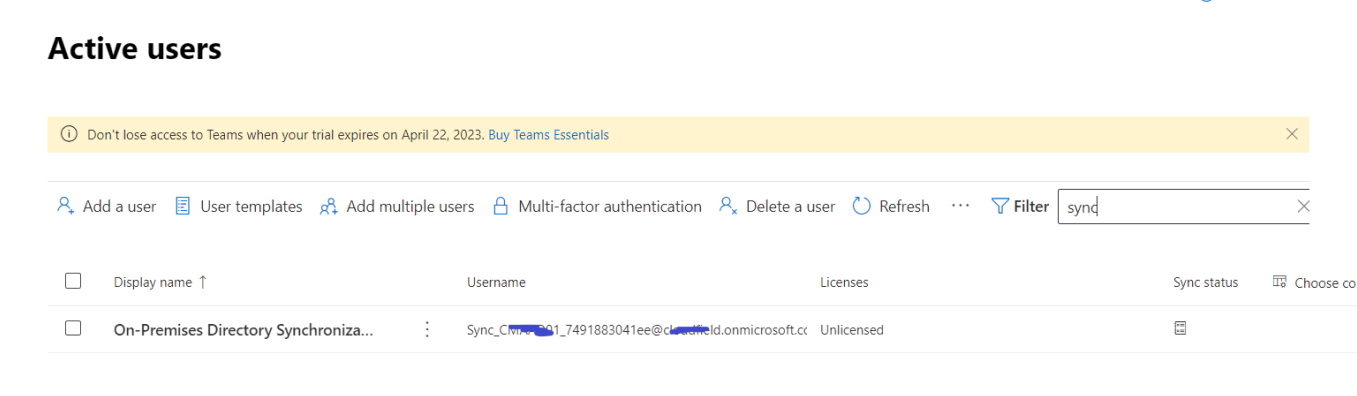Open User templates
Screen dimensions: 1357x396
[239, 206]
